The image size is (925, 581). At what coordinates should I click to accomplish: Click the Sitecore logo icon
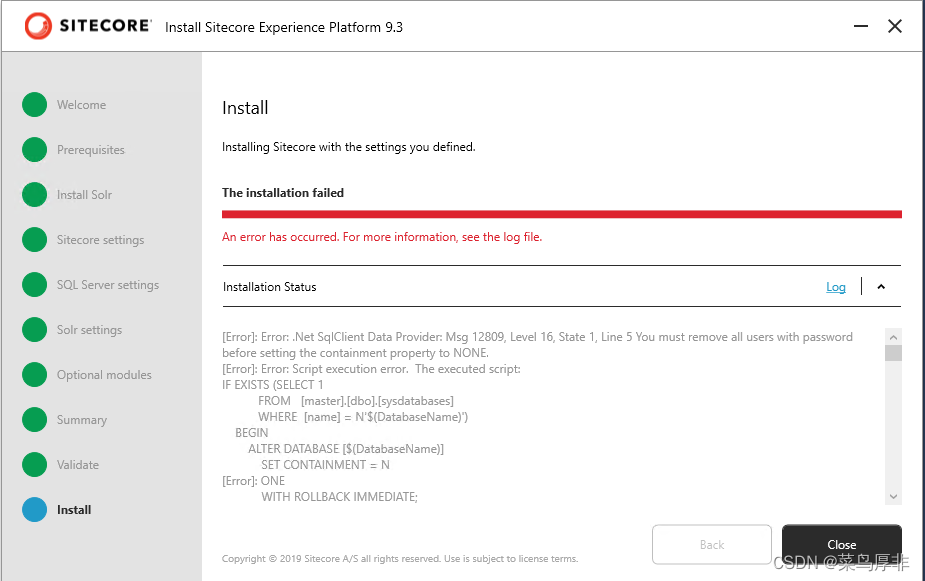point(38,26)
